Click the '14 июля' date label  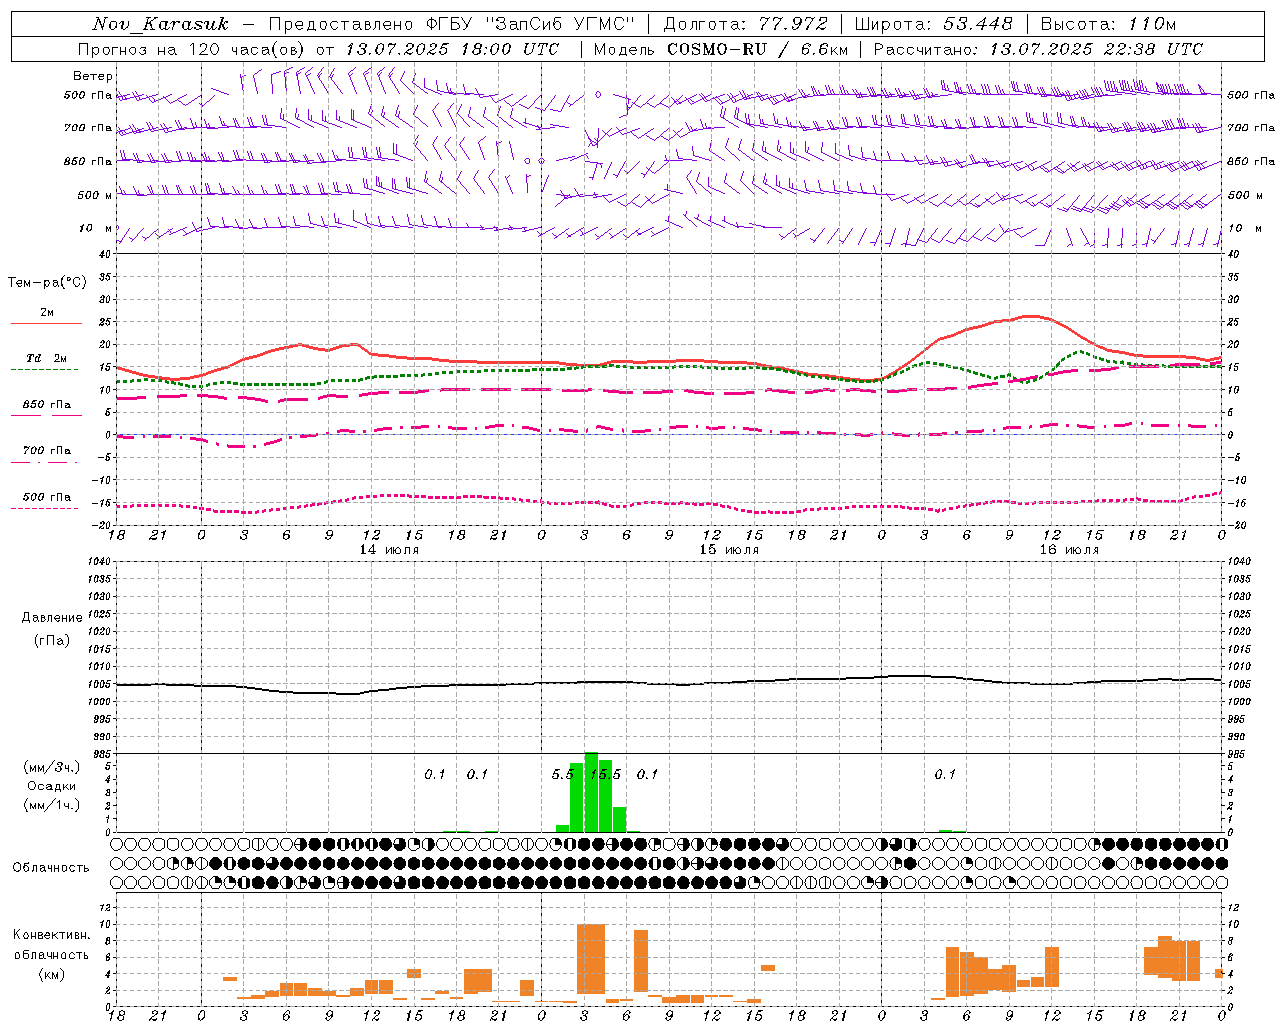(x=389, y=550)
